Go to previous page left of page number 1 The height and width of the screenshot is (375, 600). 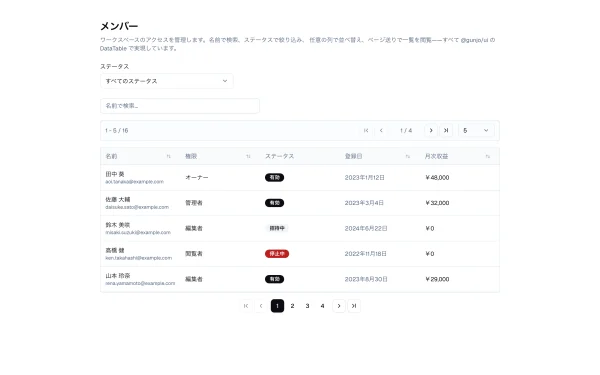(261, 306)
